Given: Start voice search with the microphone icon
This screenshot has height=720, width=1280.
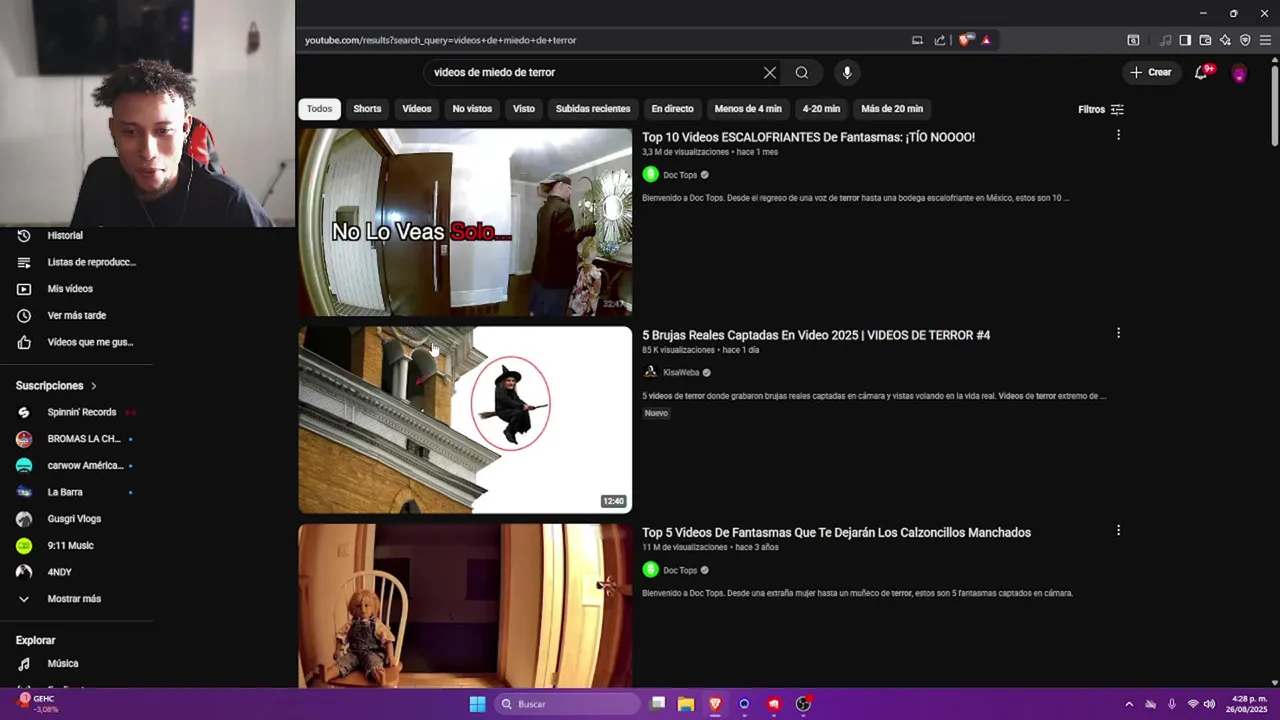Looking at the screenshot, I should coord(847,72).
